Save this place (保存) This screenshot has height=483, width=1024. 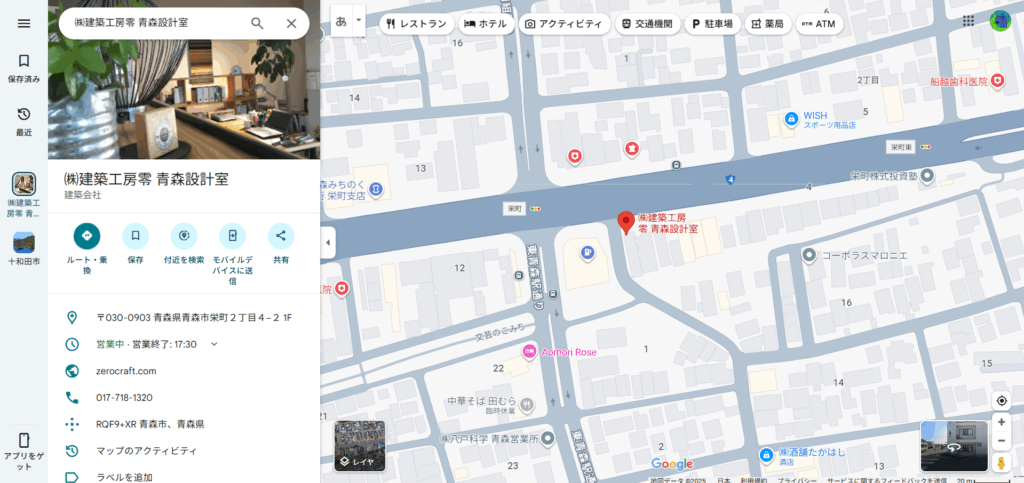coord(135,243)
